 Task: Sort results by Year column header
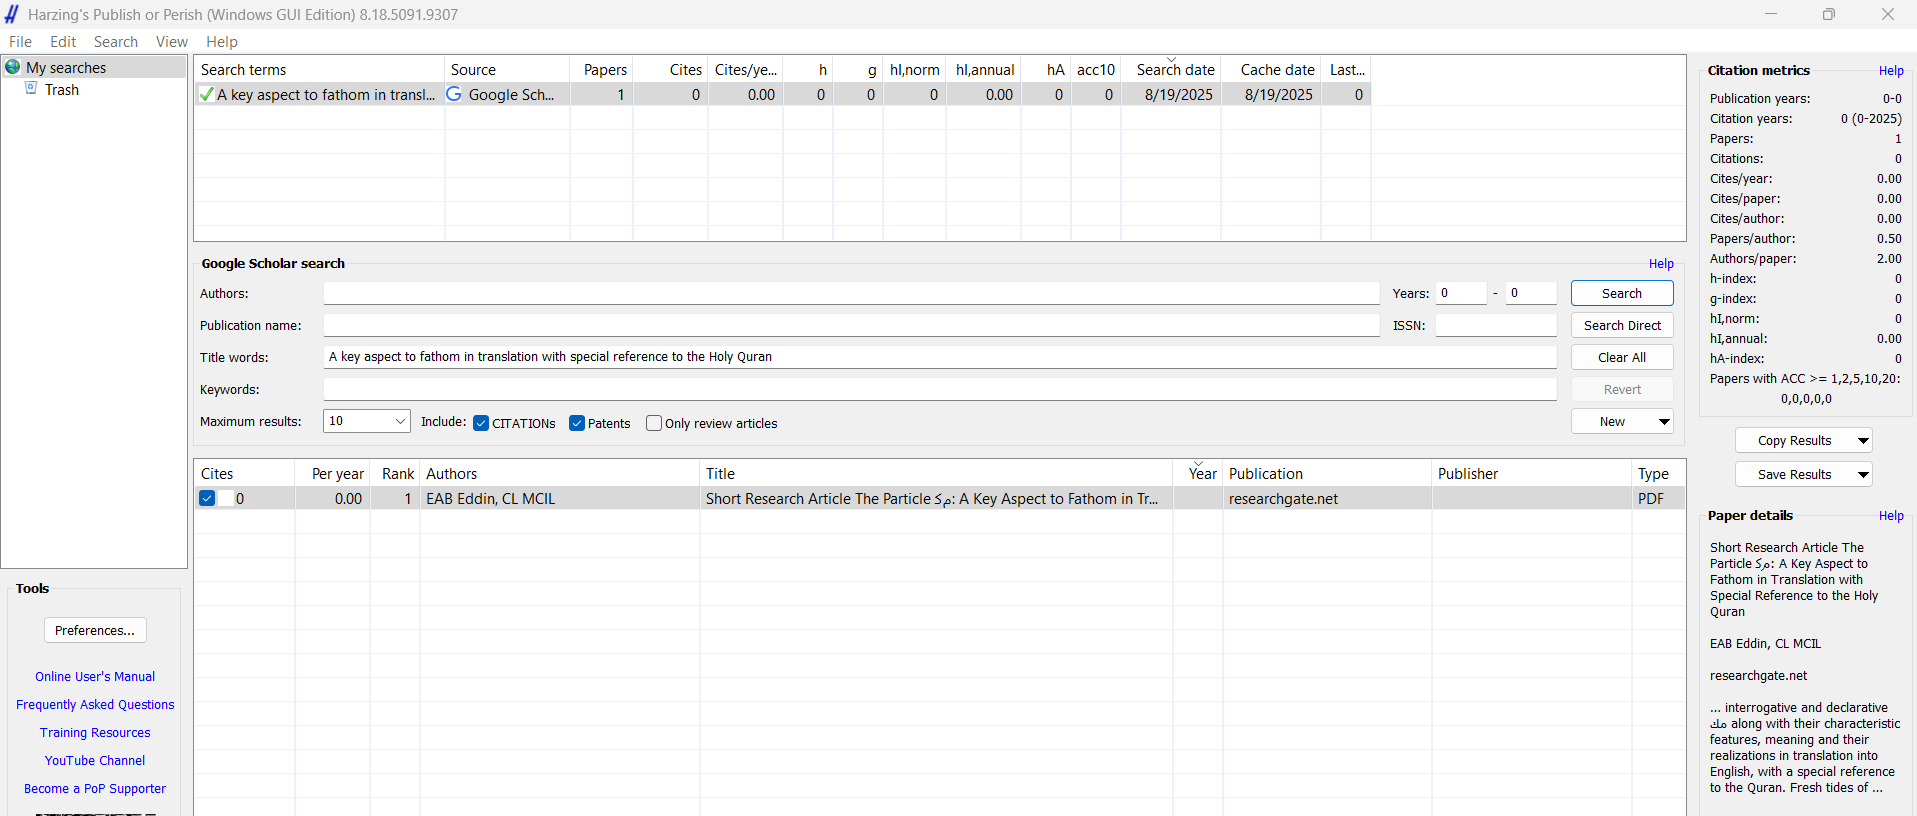pyautogui.click(x=1198, y=473)
